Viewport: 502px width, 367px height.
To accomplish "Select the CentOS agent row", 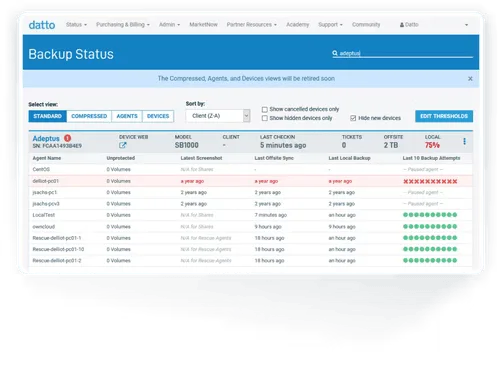I will (x=250, y=170).
